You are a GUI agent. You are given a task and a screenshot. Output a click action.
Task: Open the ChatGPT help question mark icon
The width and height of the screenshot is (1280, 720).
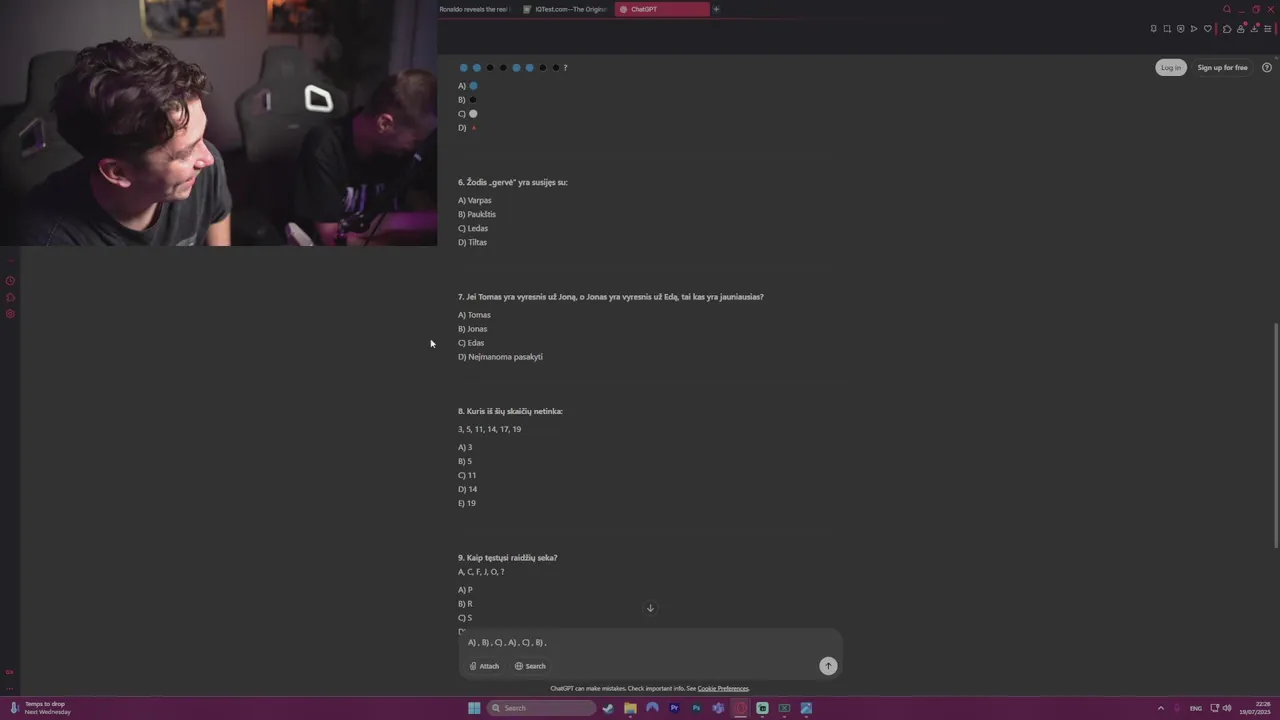(1267, 67)
